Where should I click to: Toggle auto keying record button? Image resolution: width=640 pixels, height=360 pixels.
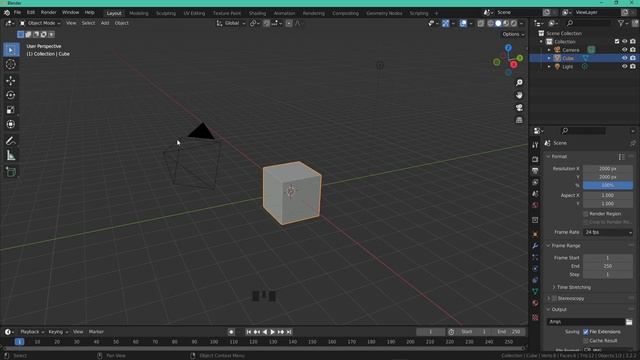click(231, 332)
